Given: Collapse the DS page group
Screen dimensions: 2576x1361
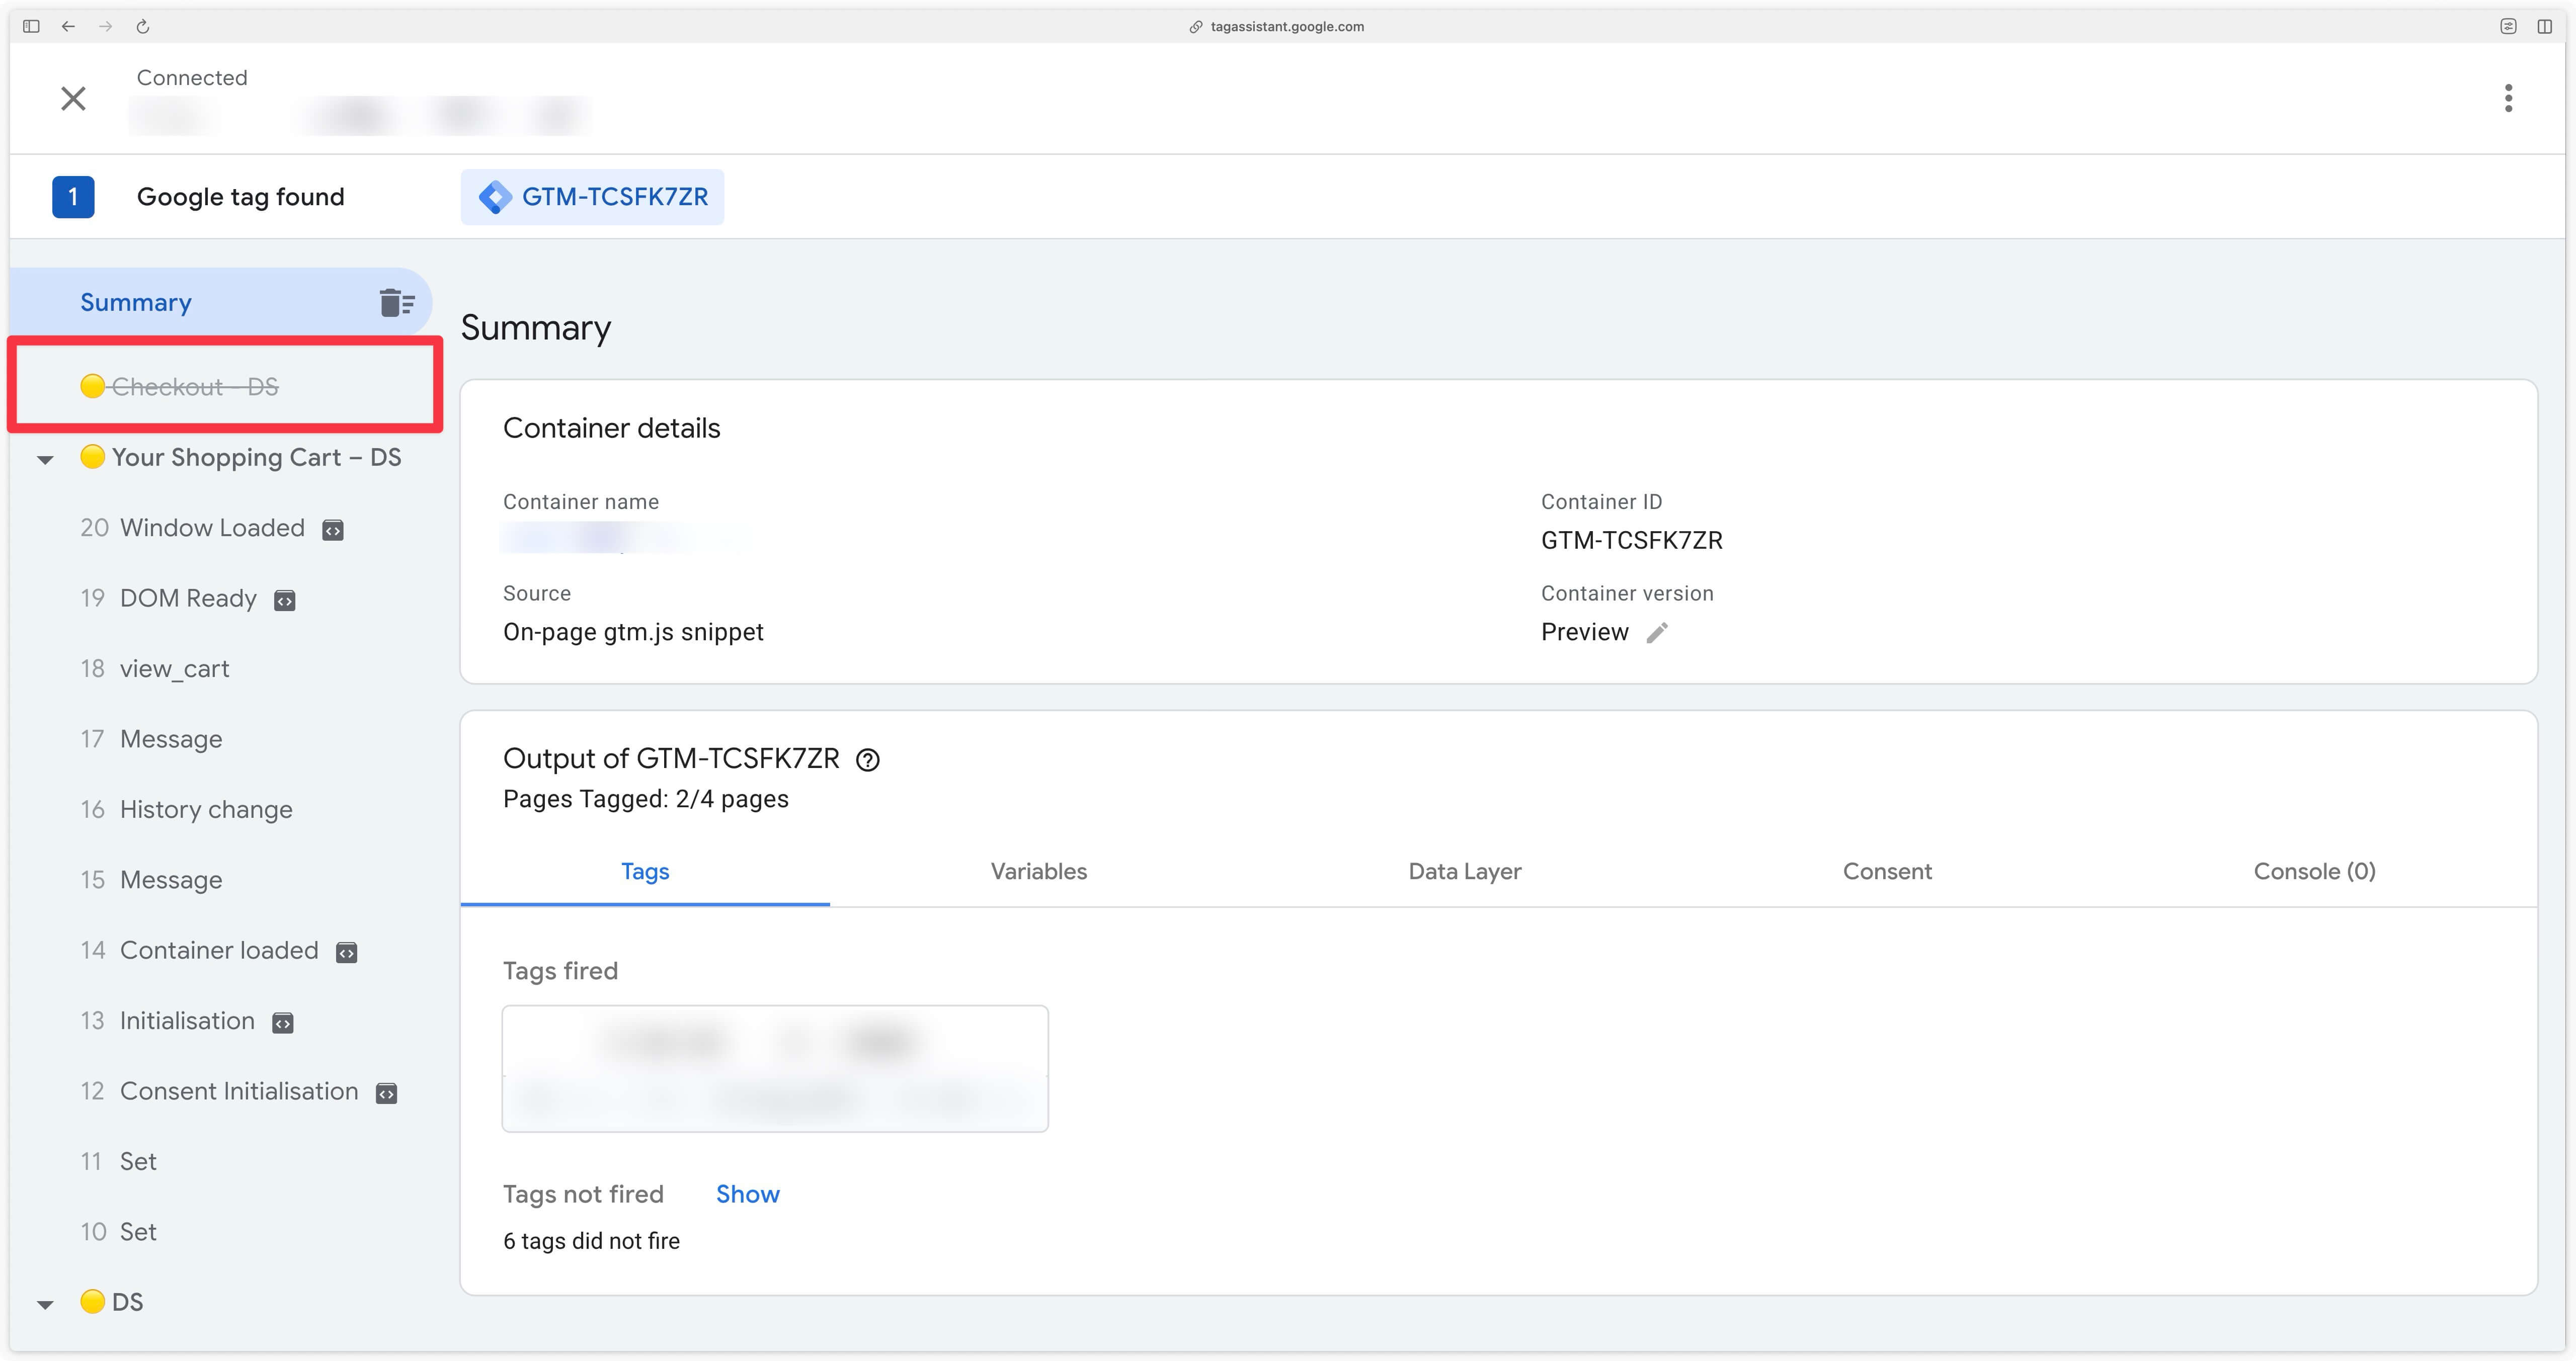Looking at the screenshot, I should coord(45,1305).
